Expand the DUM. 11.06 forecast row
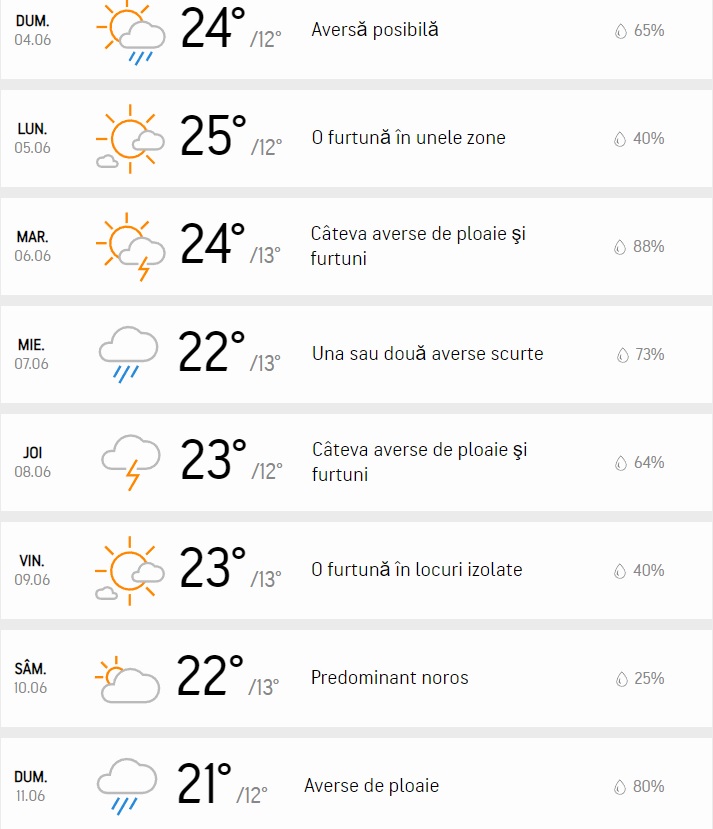The image size is (713, 829). click(x=356, y=786)
